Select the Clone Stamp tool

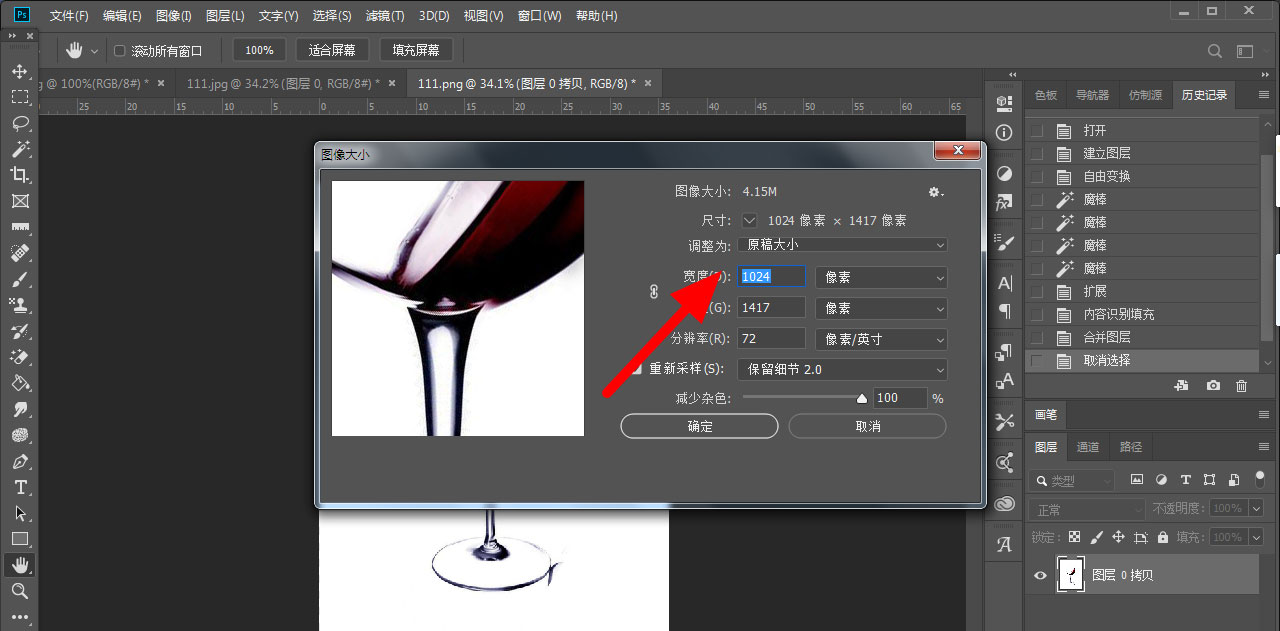click(x=20, y=305)
